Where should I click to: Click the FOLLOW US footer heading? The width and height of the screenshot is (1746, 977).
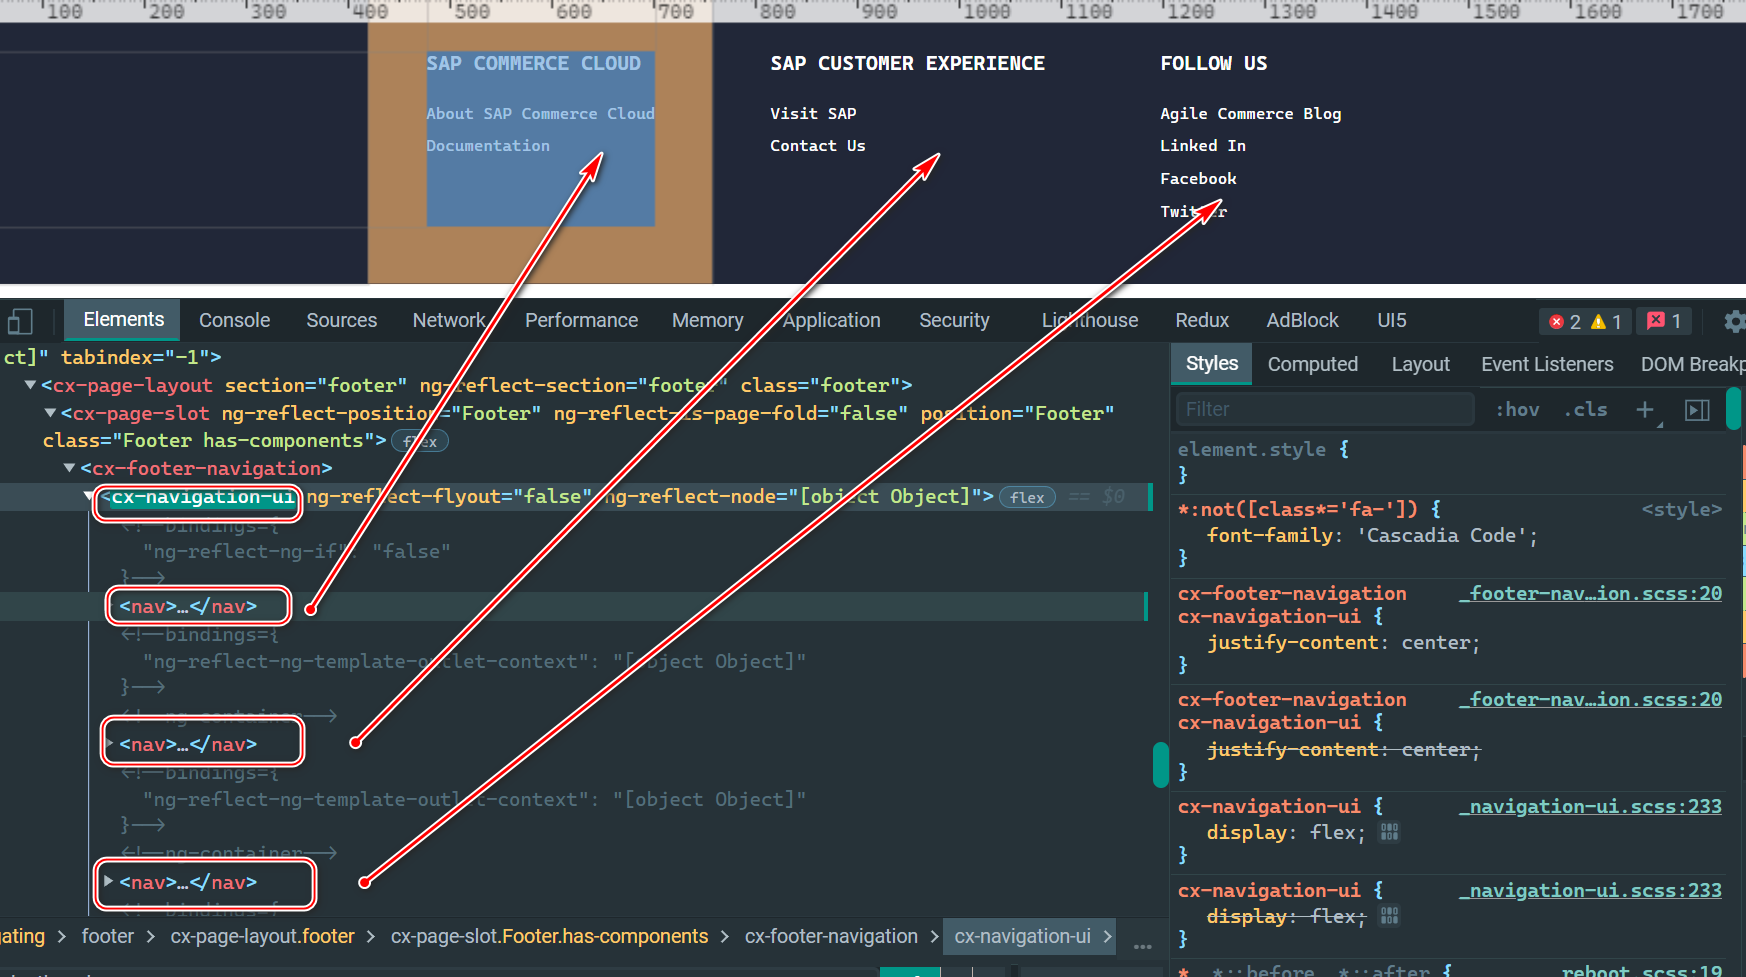(1214, 63)
